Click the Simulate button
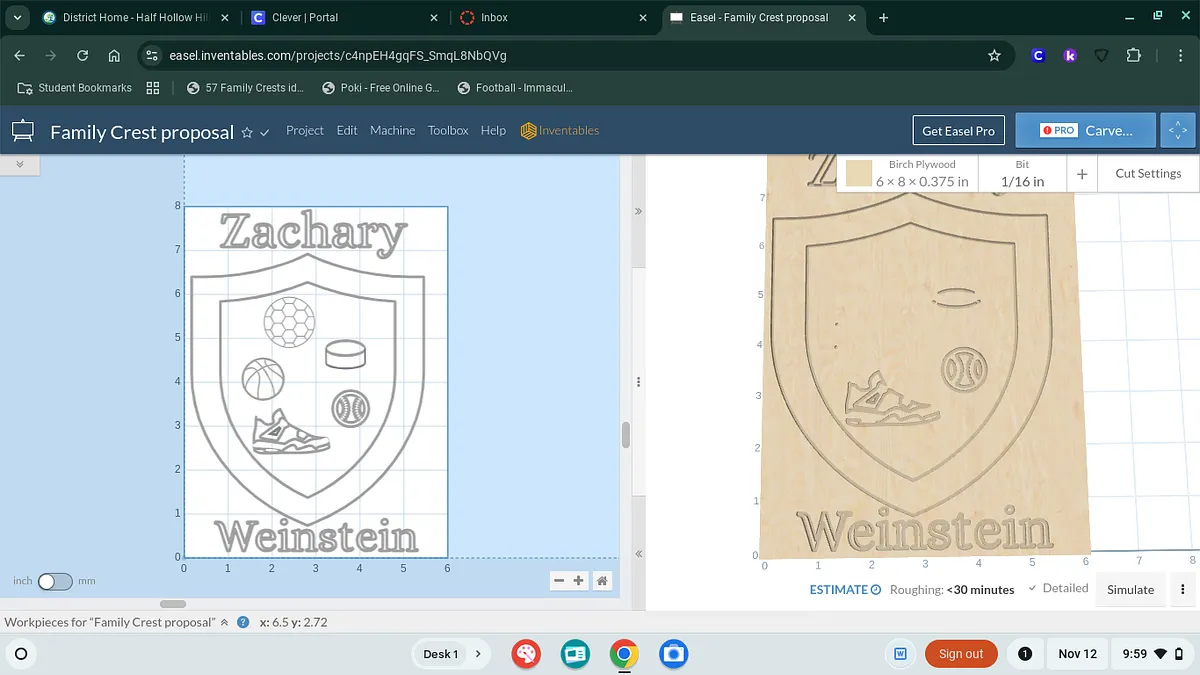The height and width of the screenshot is (675, 1200). tap(1130, 589)
